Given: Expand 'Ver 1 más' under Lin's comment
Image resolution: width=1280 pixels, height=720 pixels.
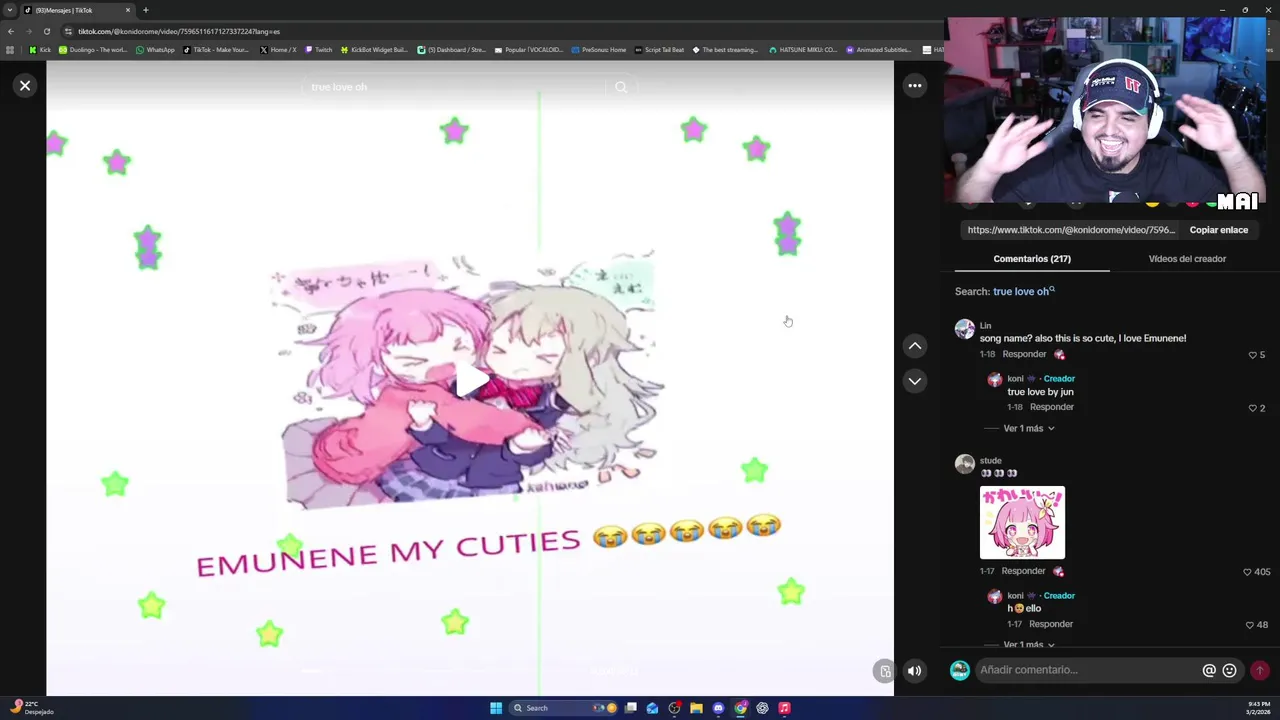Looking at the screenshot, I should point(1028,428).
